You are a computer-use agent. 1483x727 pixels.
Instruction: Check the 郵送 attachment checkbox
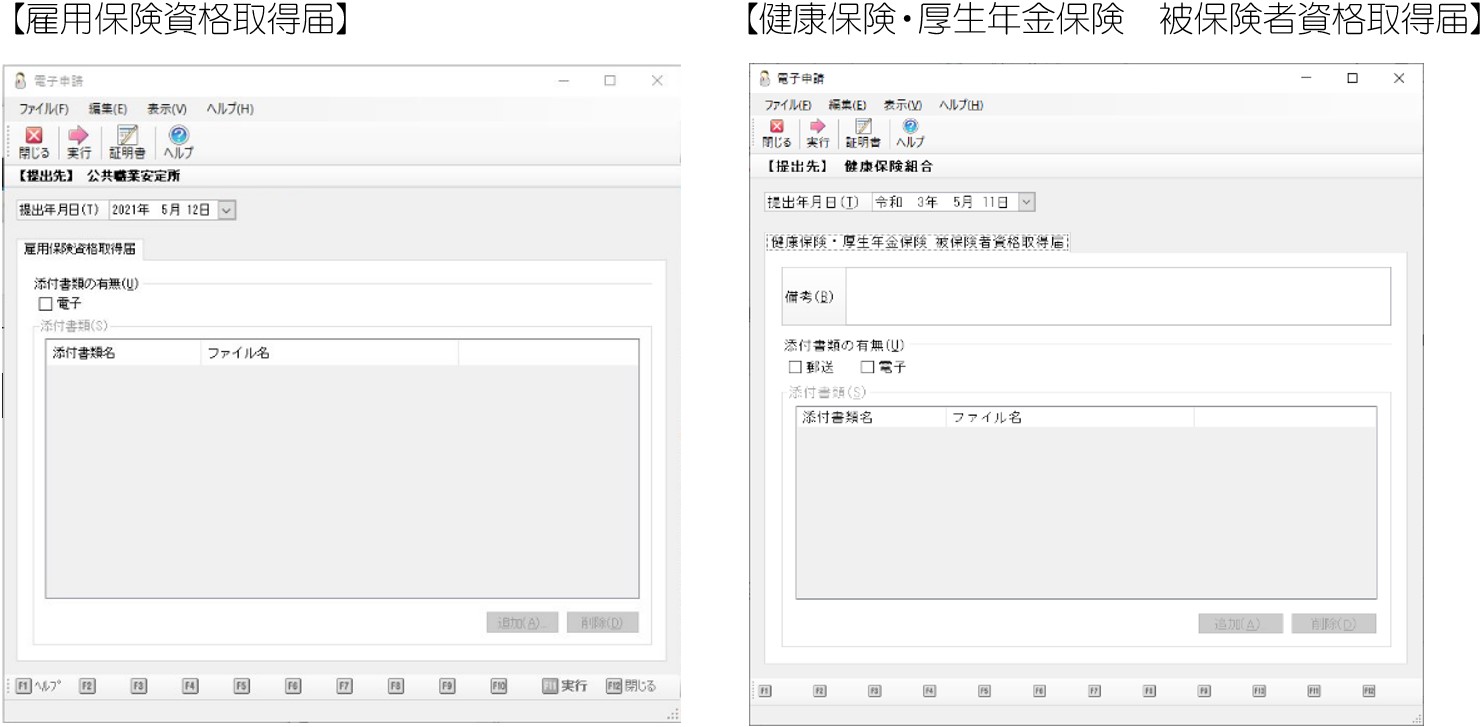pyautogui.click(x=796, y=368)
